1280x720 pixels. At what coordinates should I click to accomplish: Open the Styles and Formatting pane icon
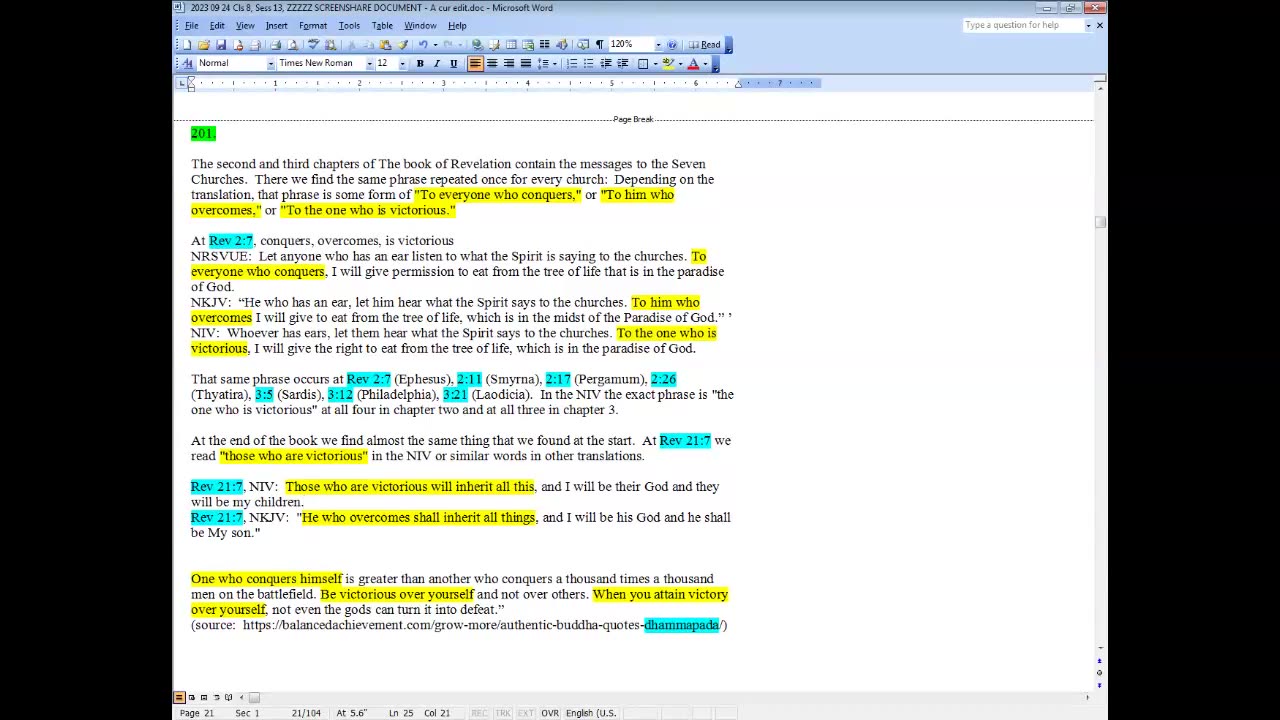pyautogui.click(x=188, y=63)
